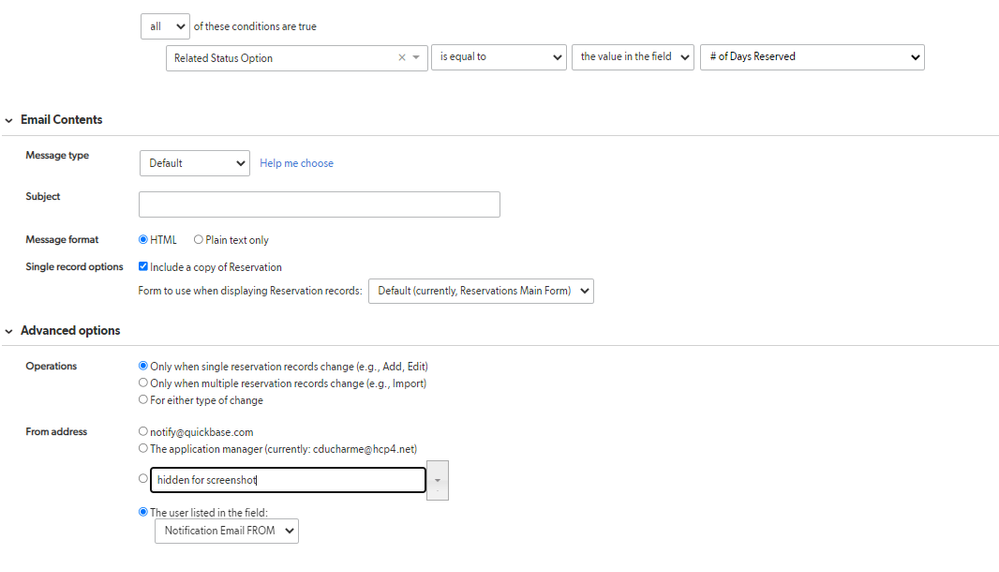Select Plain text only message format

pyautogui.click(x=198, y=240)
